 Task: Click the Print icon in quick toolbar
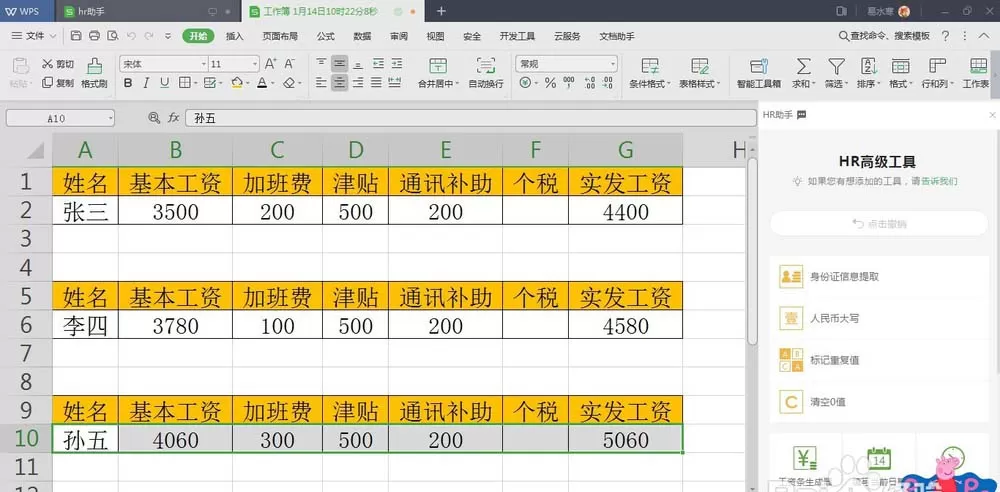(x=94, y=36)
